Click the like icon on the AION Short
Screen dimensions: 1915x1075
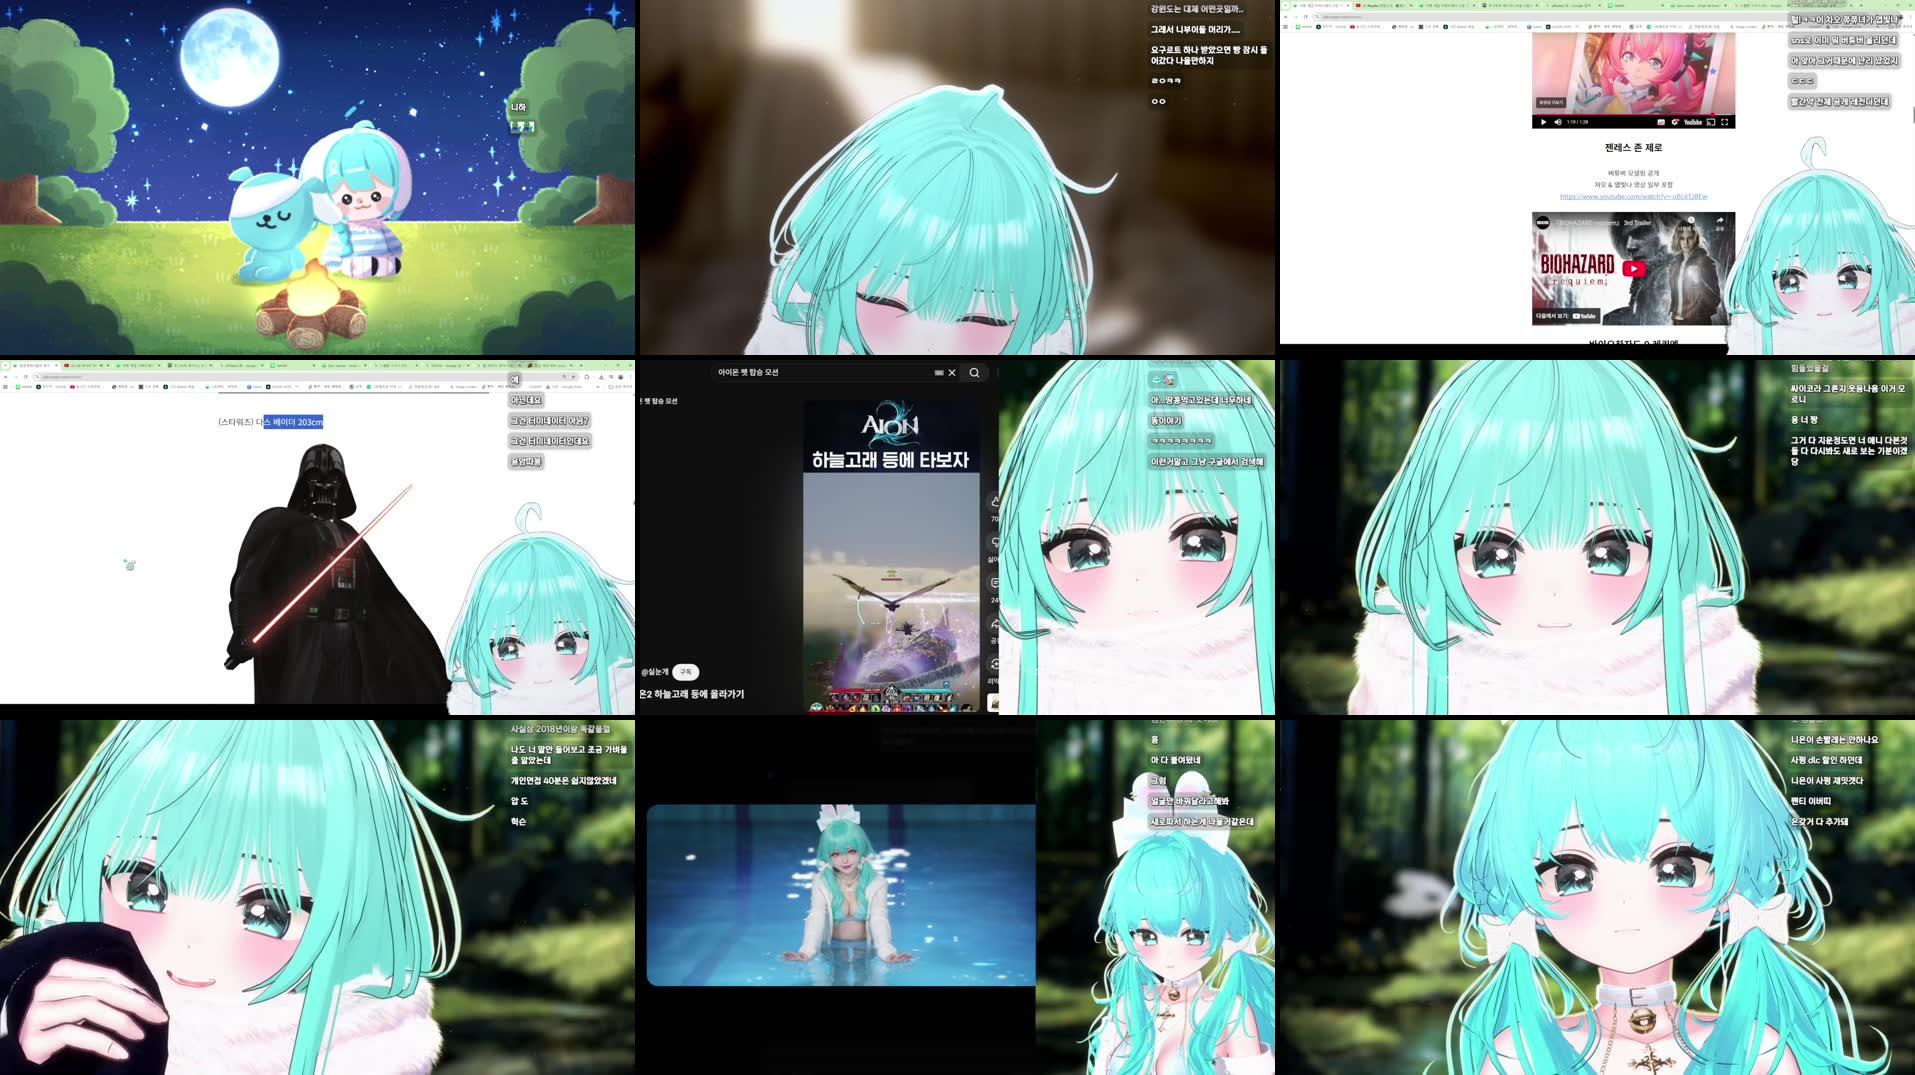pos(994,500)
